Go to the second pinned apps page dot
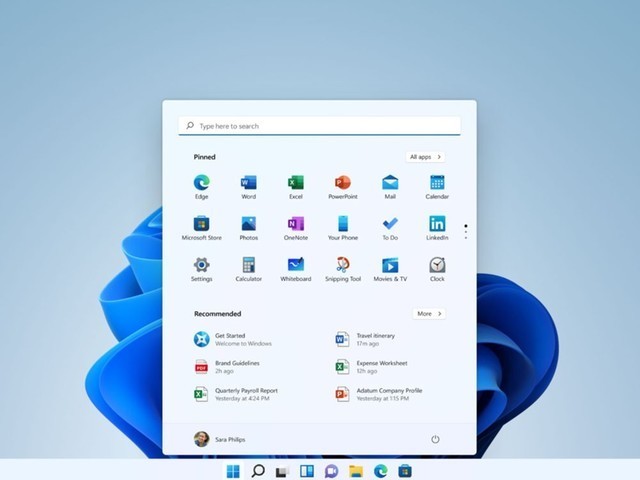This screenshot has height=480, width=640. (466, 232)
